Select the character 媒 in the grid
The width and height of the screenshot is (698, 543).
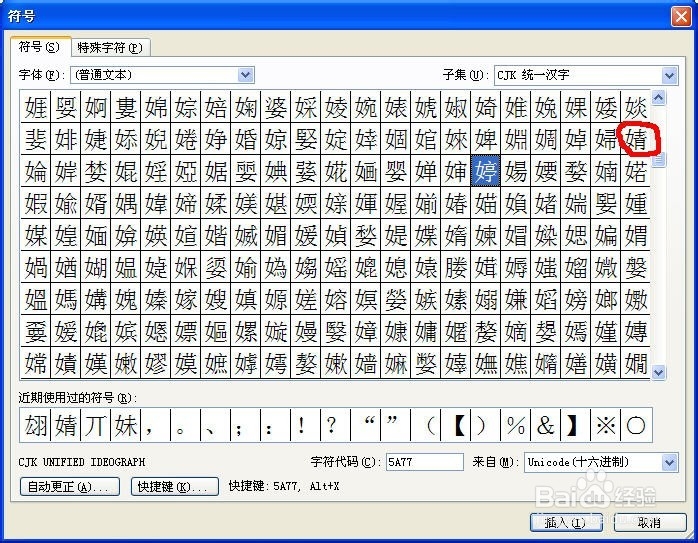coord(36,235)
